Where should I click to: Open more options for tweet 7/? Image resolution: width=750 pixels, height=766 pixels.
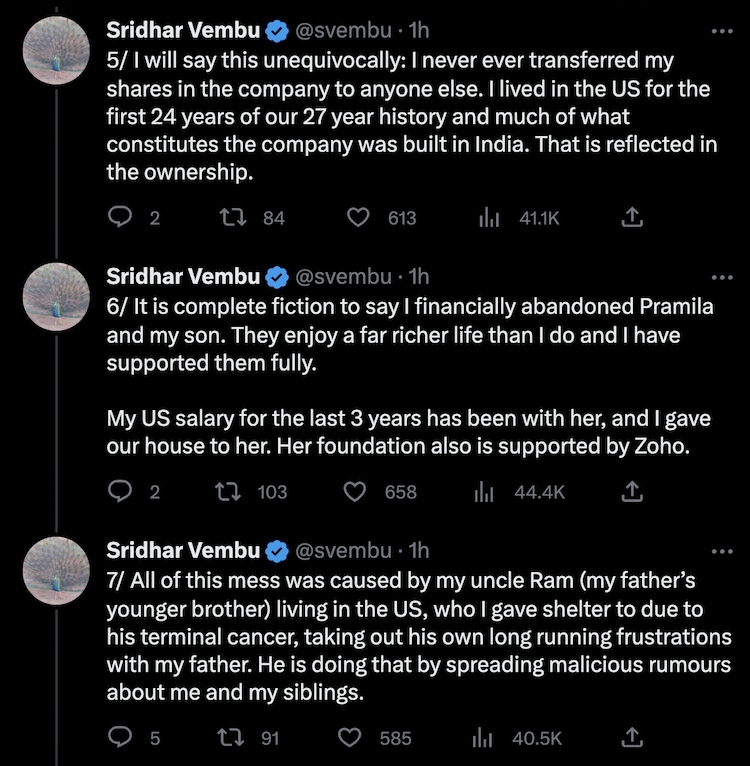point(721,551)
